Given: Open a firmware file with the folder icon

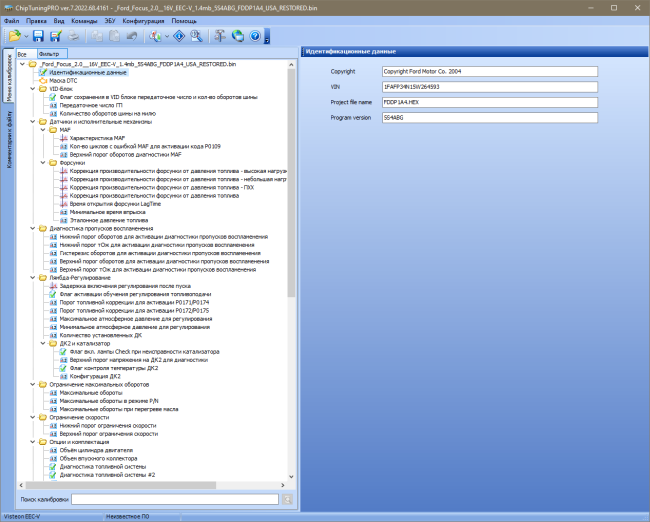Looking at the screenshot, I should [15, 36].
